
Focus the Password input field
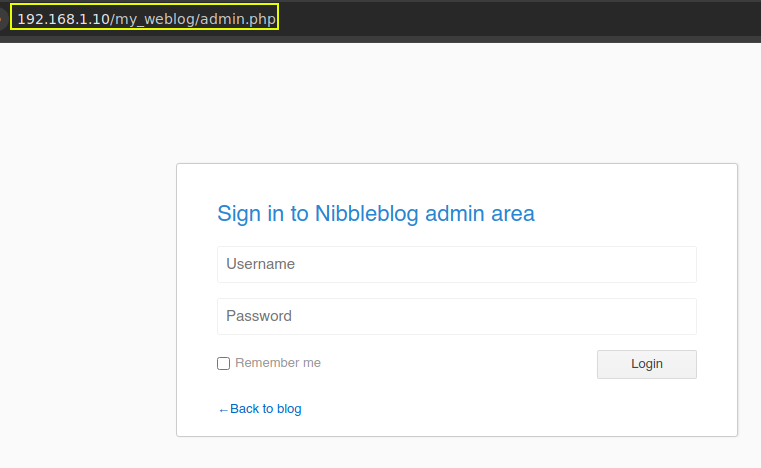pos(456,316)
